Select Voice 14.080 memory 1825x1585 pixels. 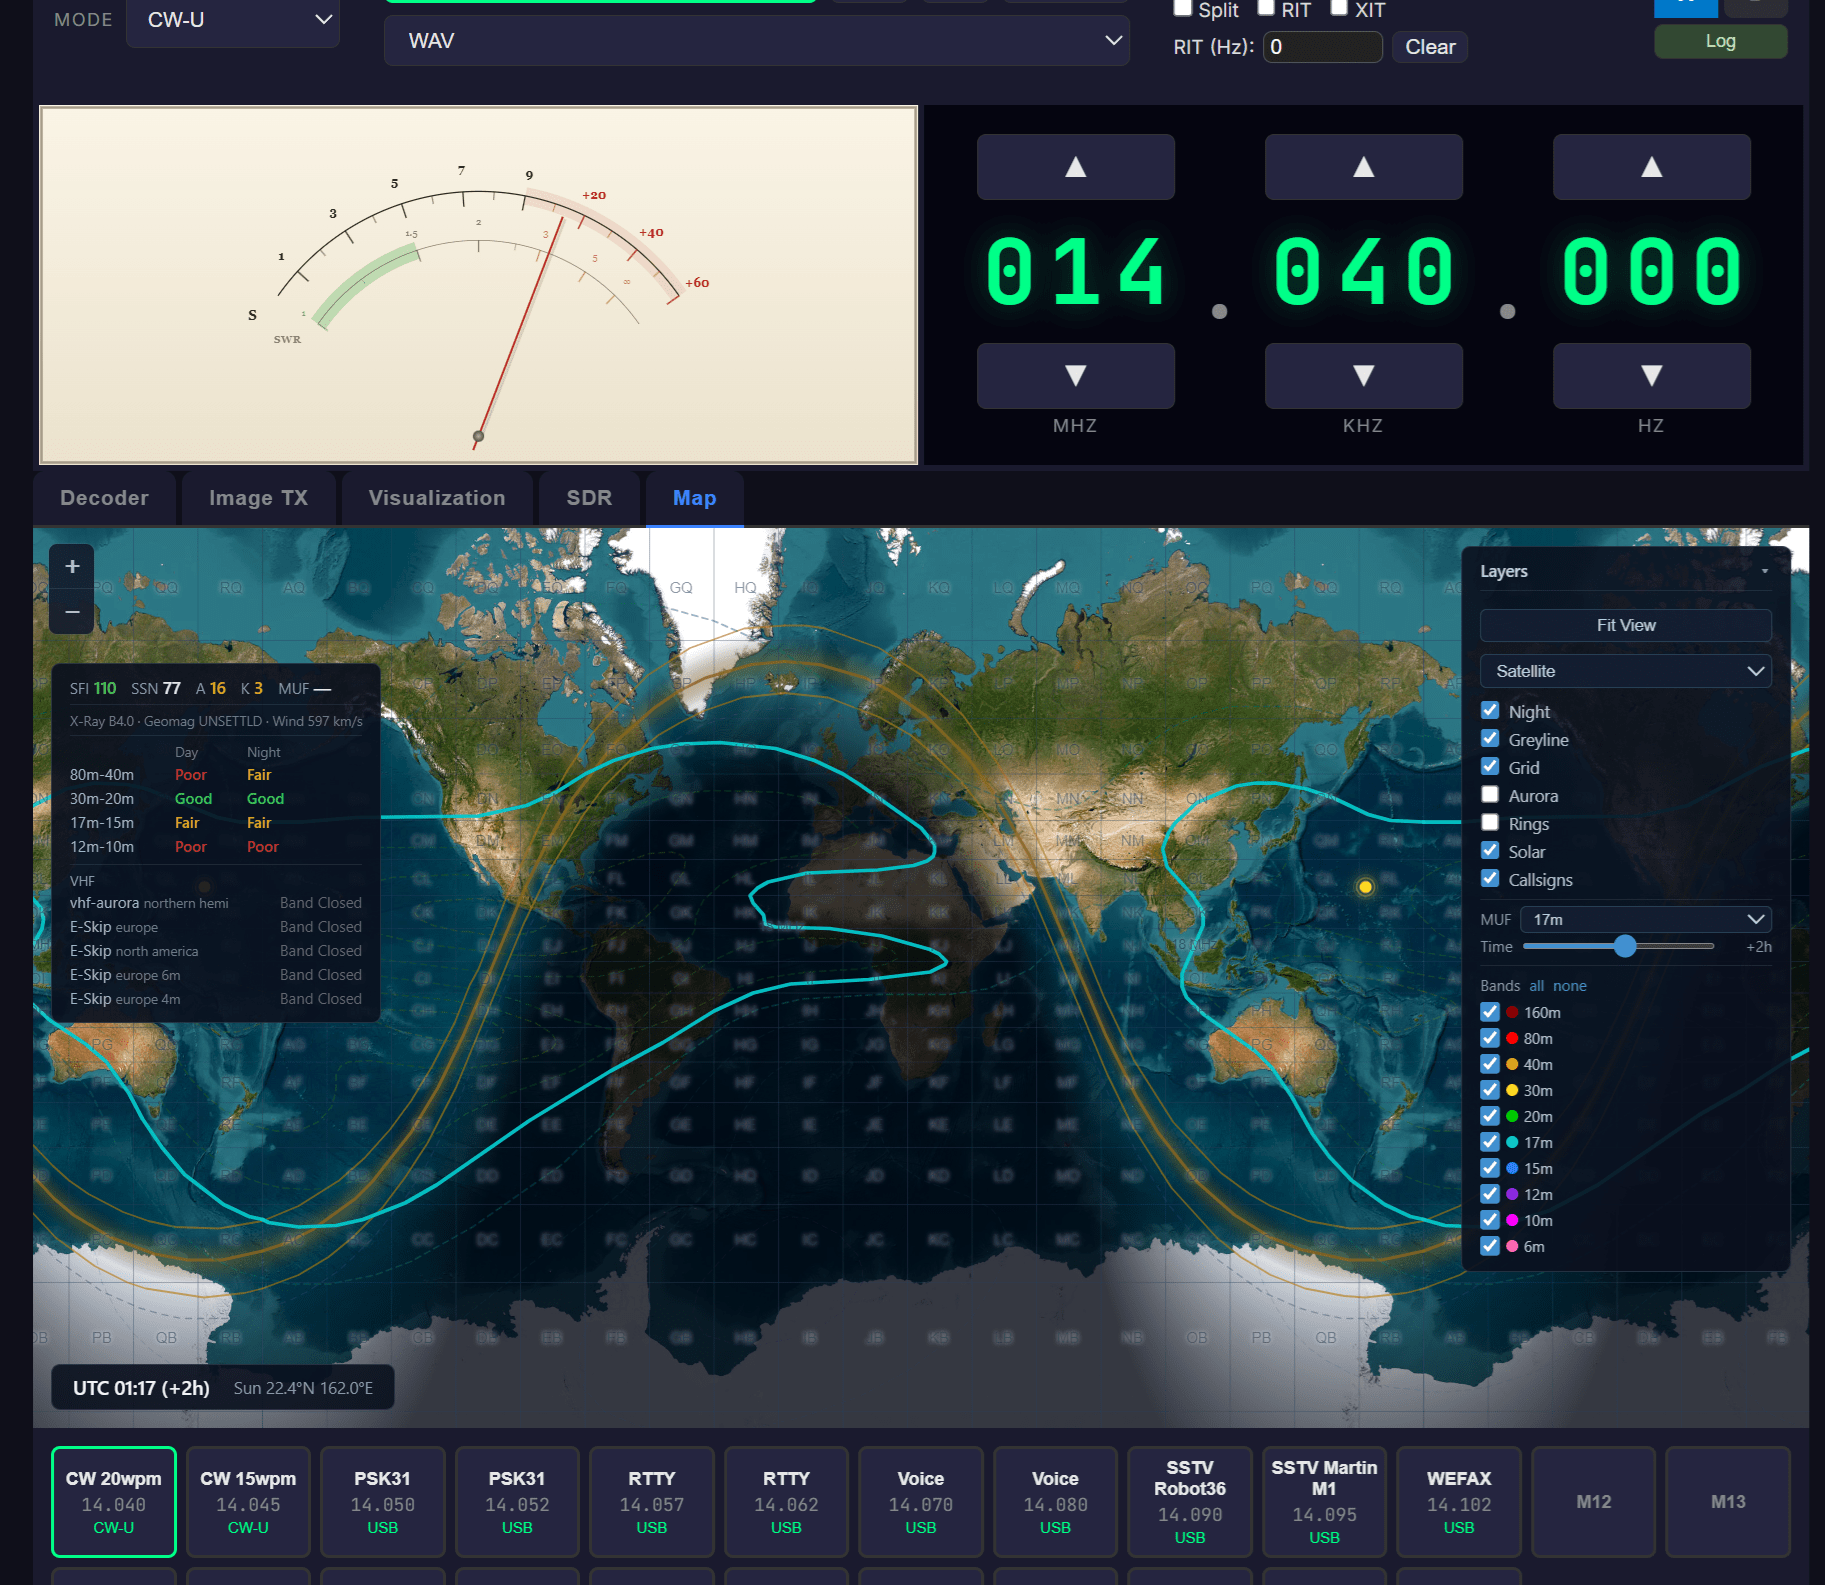point(1055,1501)
